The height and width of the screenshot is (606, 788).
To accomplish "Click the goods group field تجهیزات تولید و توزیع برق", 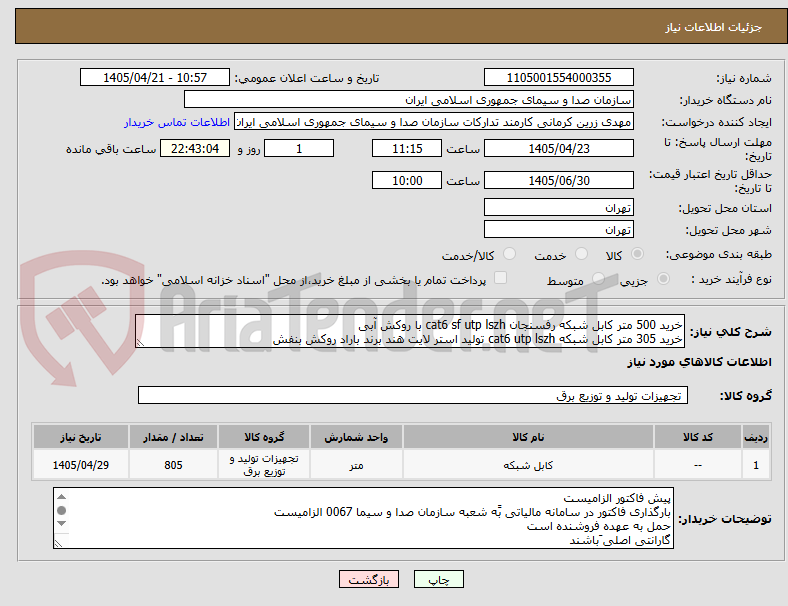I will coord(413,395).
